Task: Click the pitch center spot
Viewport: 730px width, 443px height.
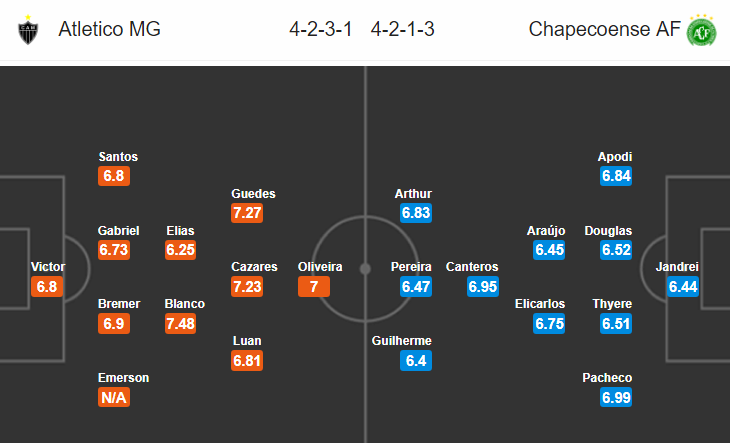Action: 365,269
